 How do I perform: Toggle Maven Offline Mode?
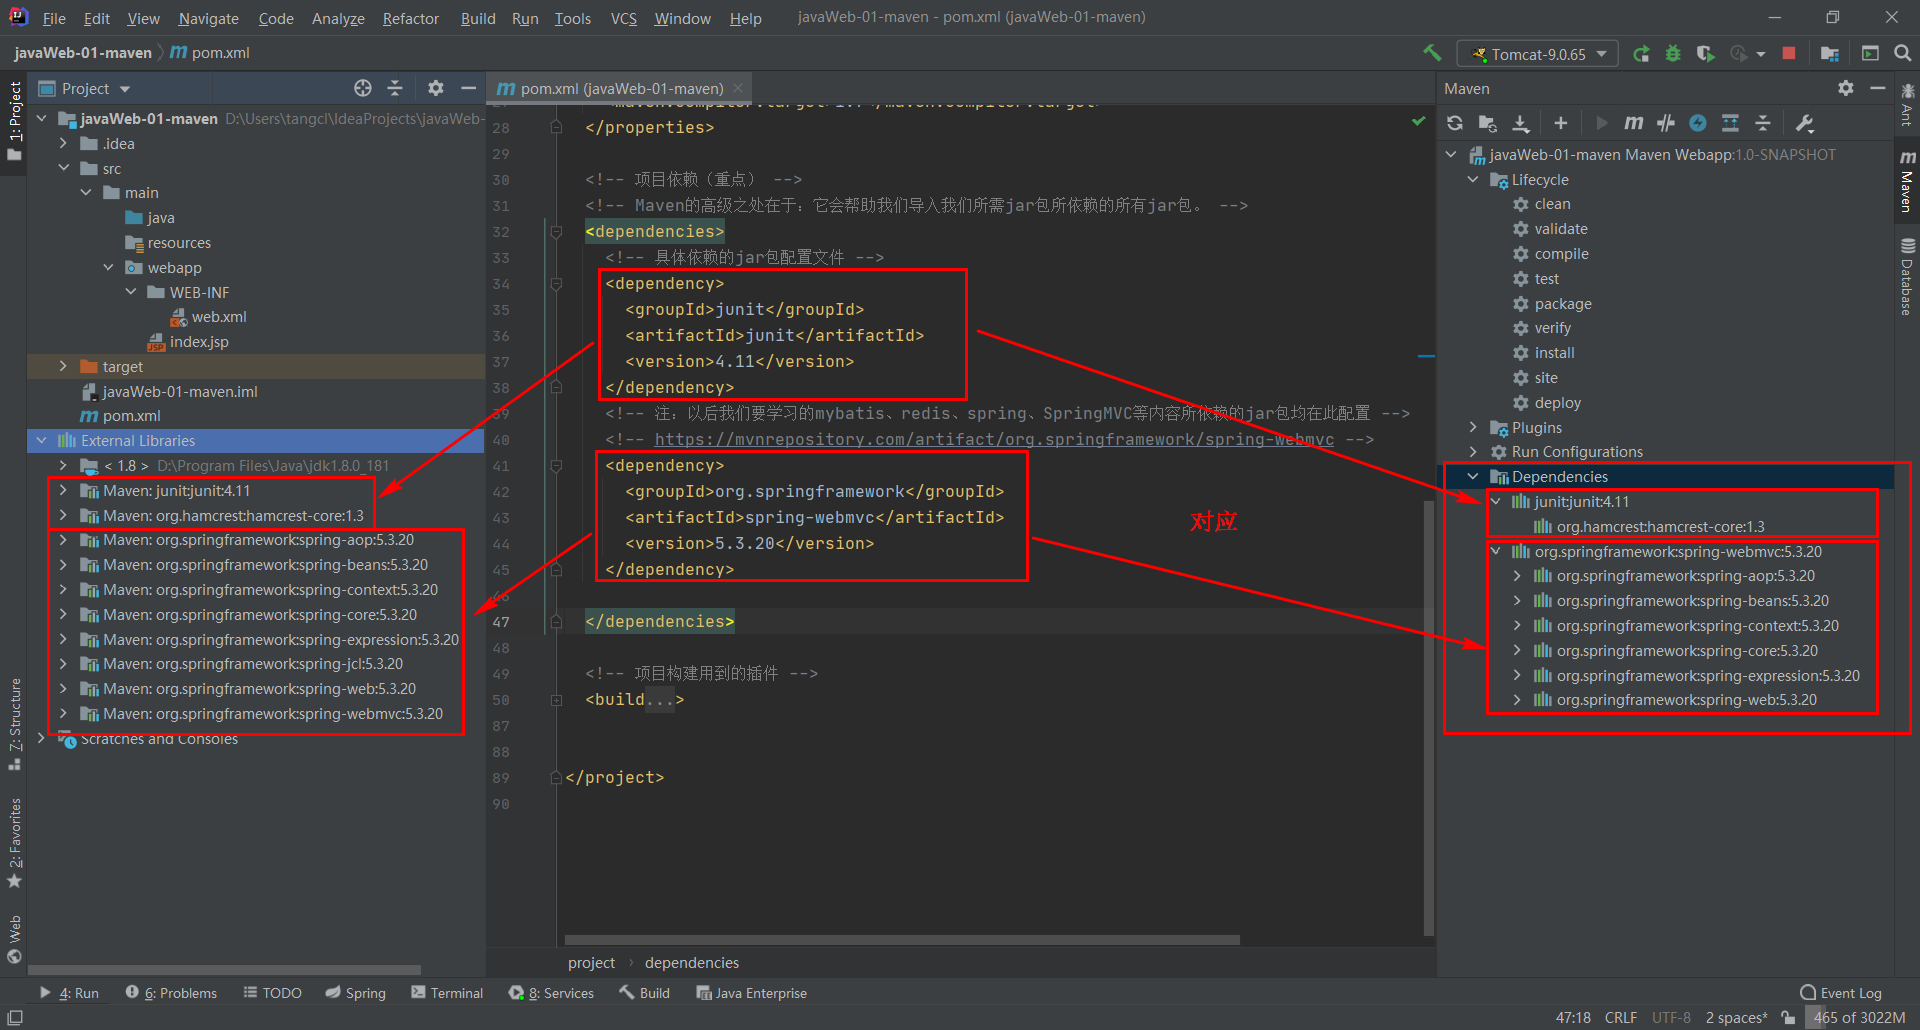(1666, 123)
